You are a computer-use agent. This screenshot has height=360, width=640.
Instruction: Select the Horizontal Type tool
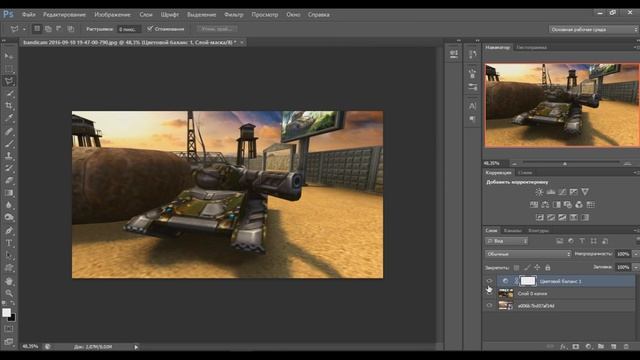pyautogui.click(x=9, y=243)
